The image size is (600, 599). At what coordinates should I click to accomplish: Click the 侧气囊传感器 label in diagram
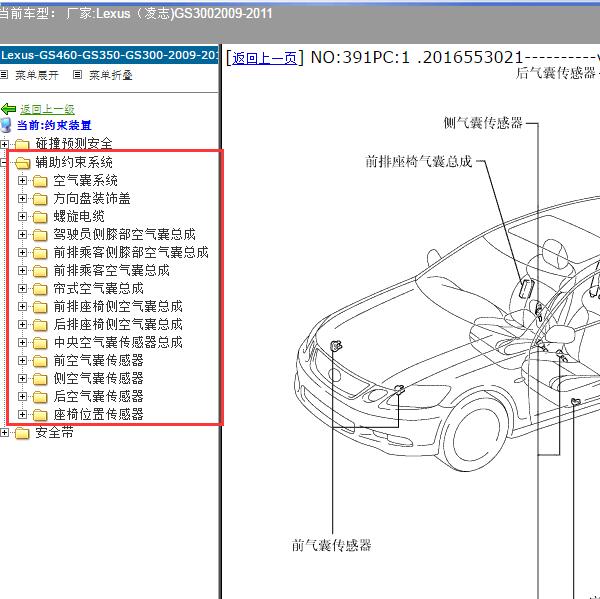[x=483, y=123]
